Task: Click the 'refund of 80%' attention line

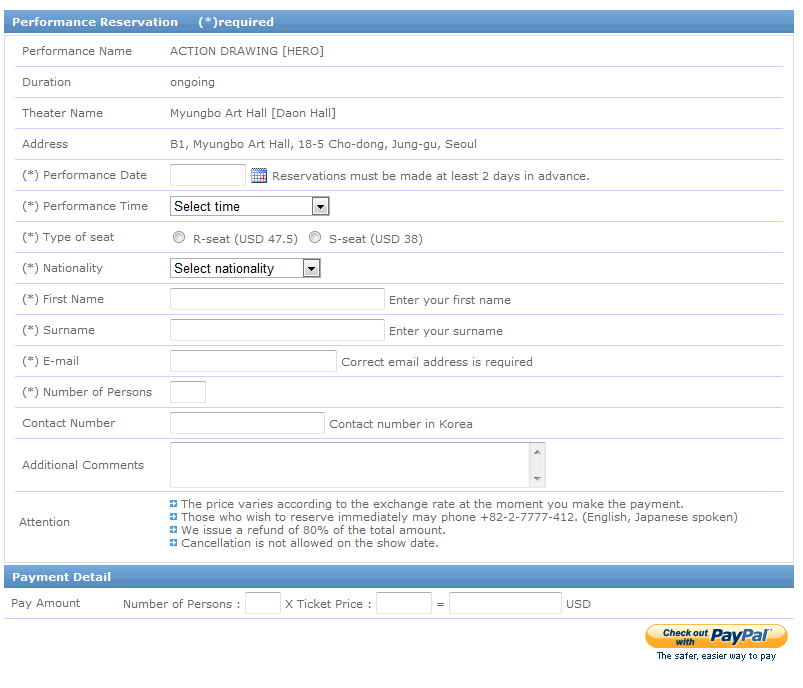Action: pos(313,530)
